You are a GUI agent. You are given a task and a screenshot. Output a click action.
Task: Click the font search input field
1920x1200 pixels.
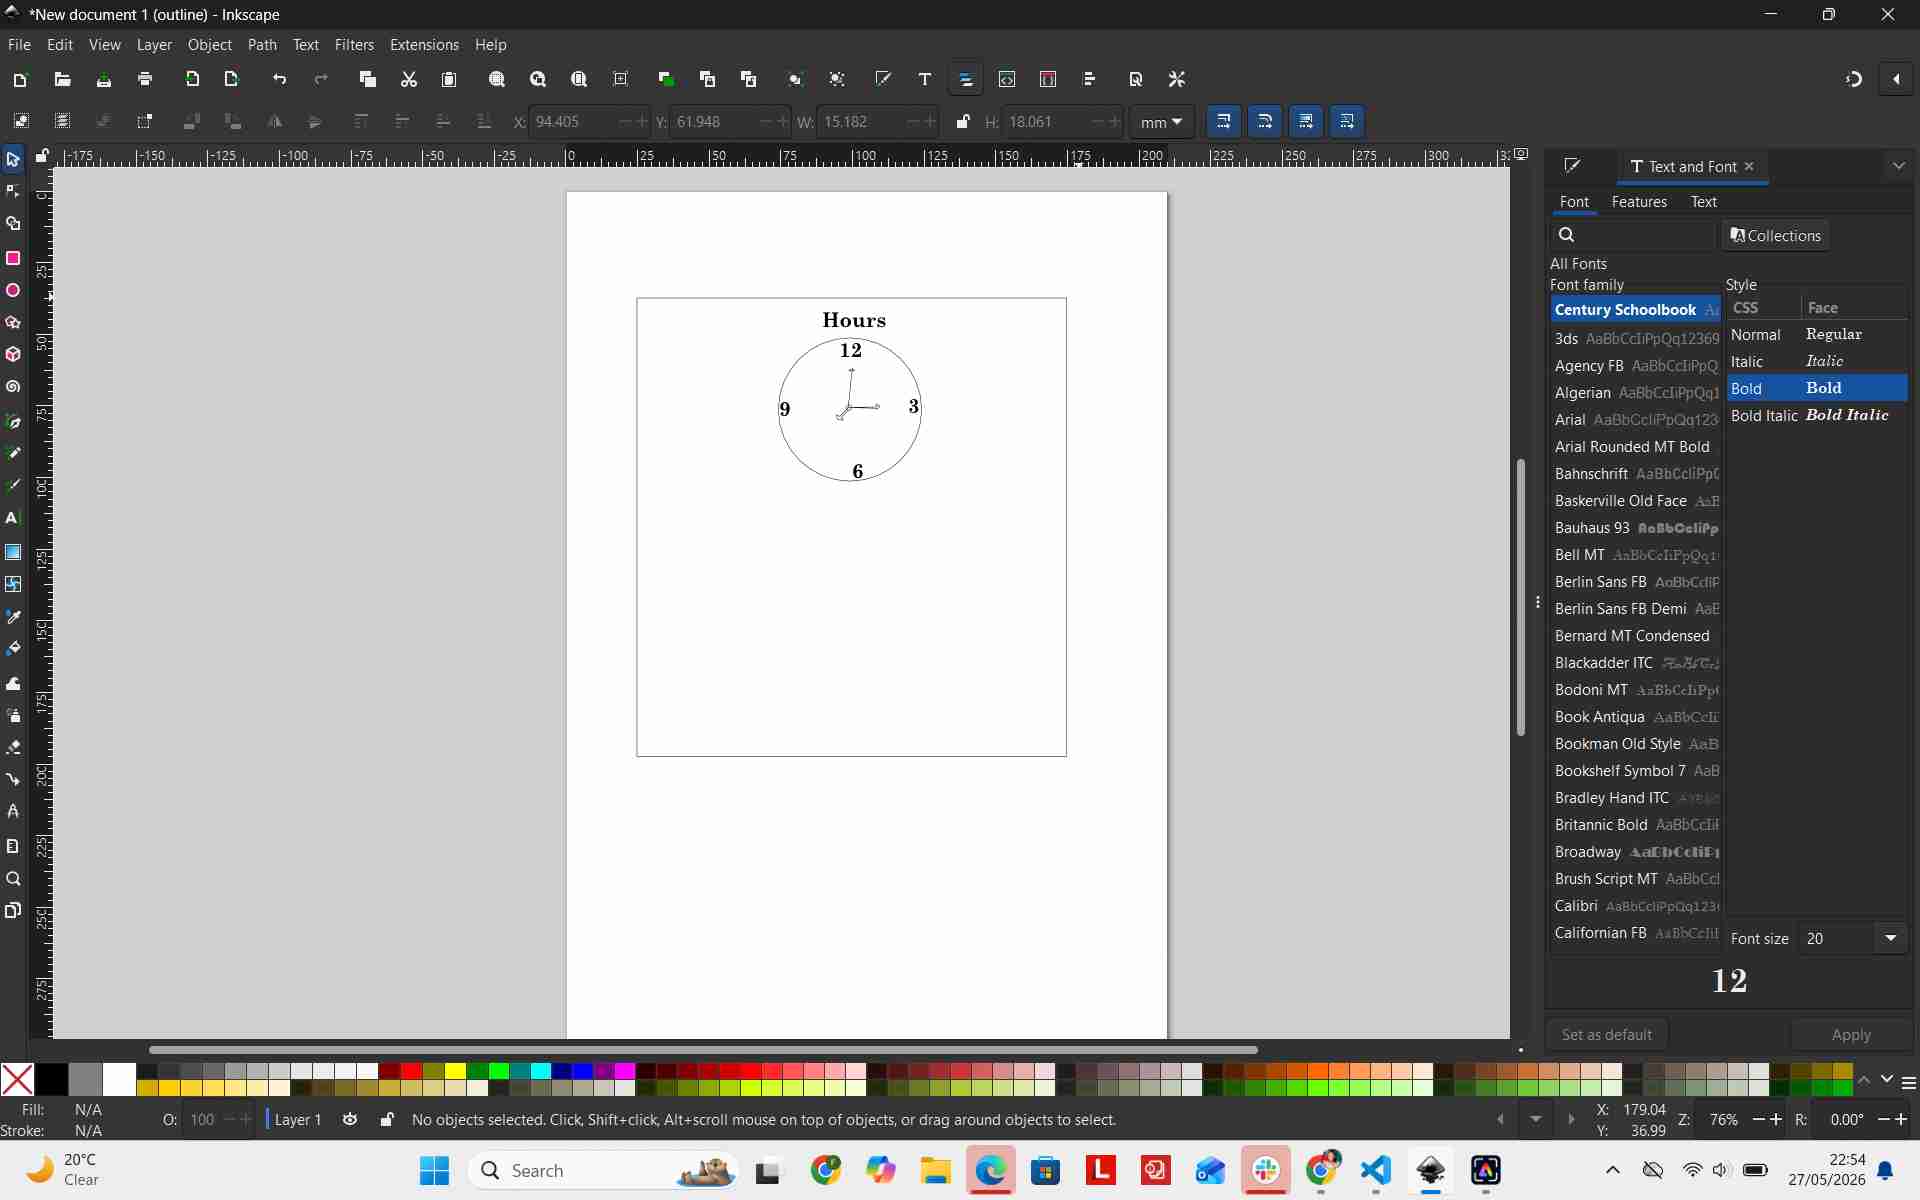coord(1633,235)
